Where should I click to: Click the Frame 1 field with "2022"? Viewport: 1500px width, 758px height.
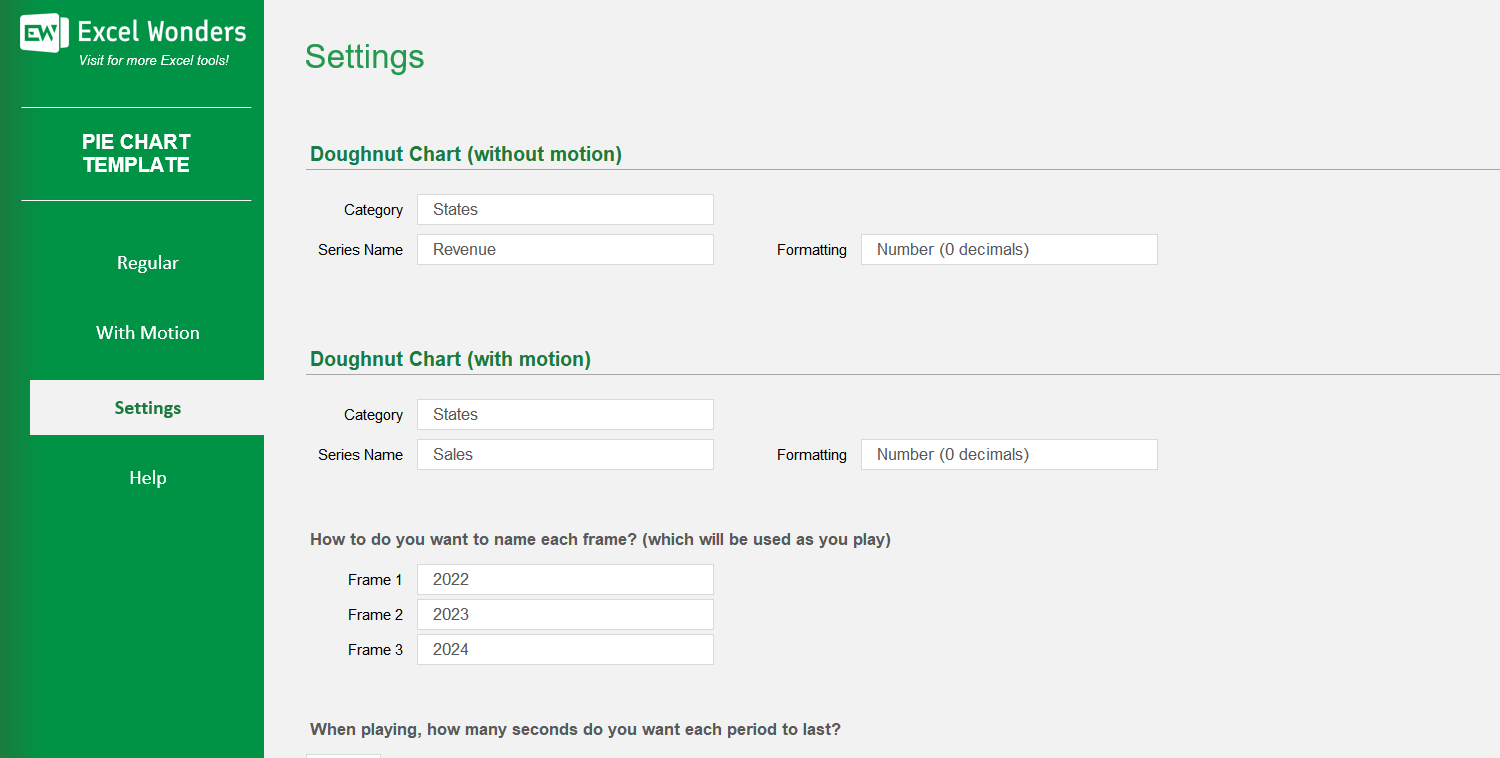[565, 579]
